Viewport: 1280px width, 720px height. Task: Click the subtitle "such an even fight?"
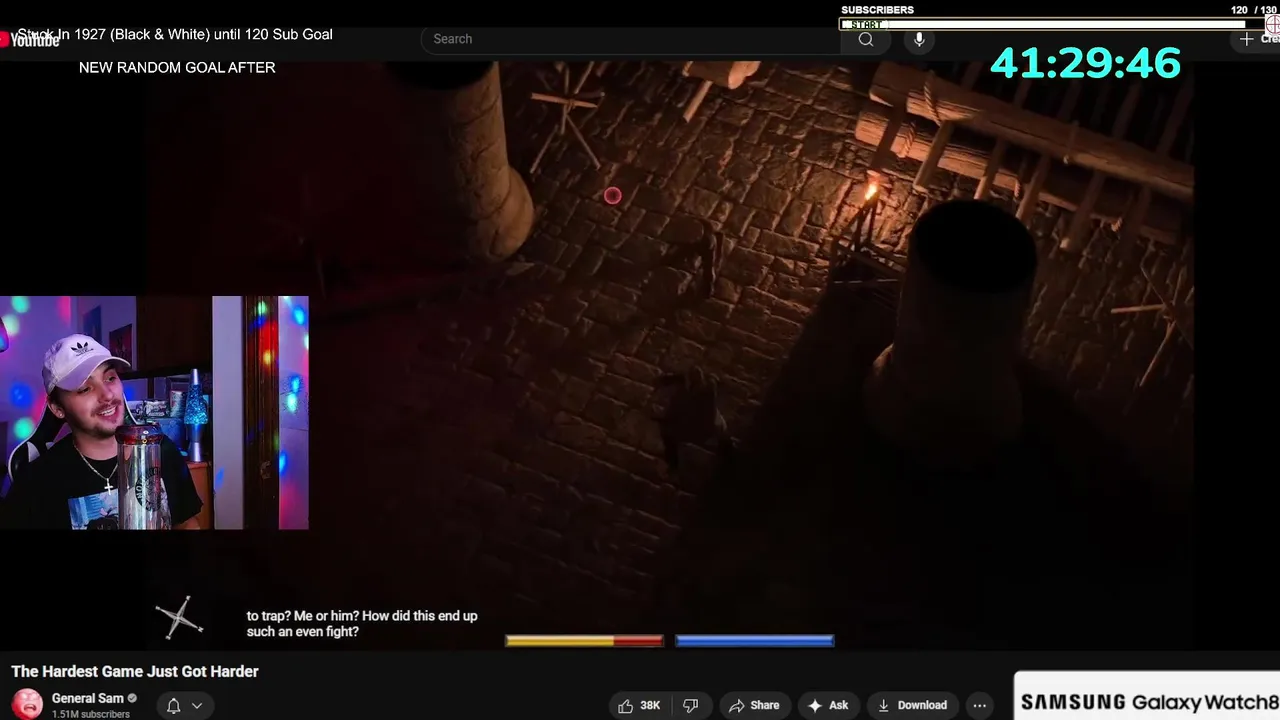(x=302, y=632)
